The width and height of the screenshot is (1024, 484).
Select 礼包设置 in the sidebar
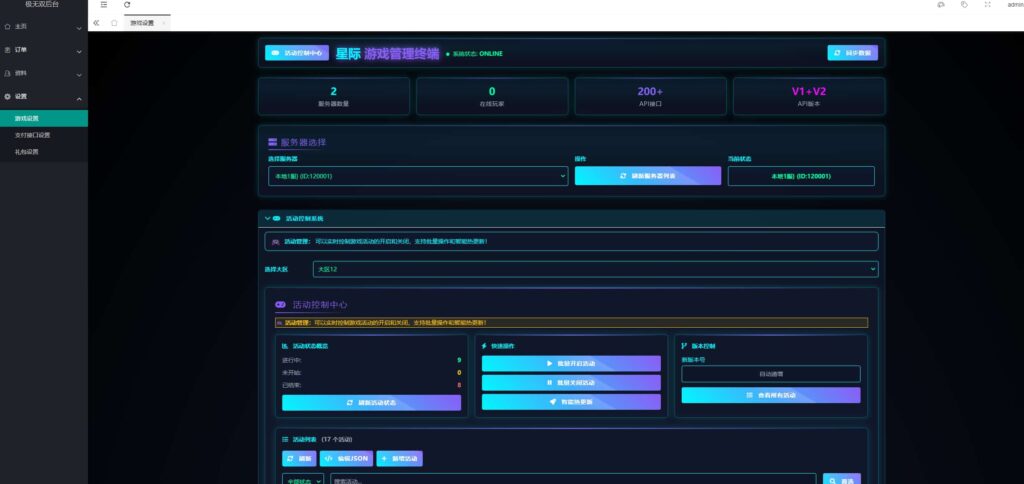click(27, 152)
